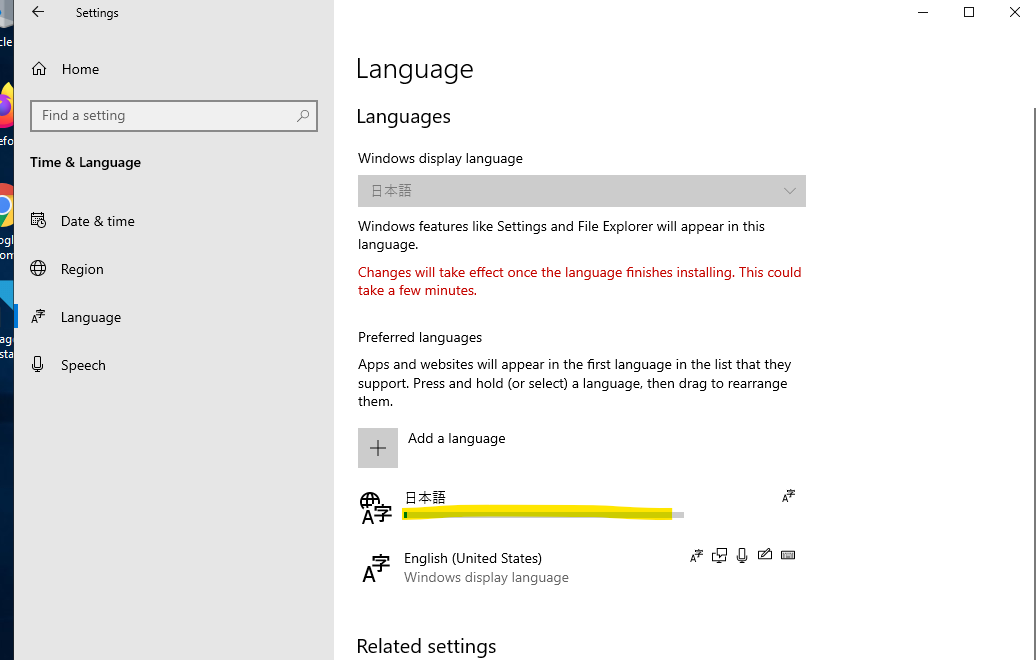
Task: Click the display language feature icon for English
Action: click(696, 556)
